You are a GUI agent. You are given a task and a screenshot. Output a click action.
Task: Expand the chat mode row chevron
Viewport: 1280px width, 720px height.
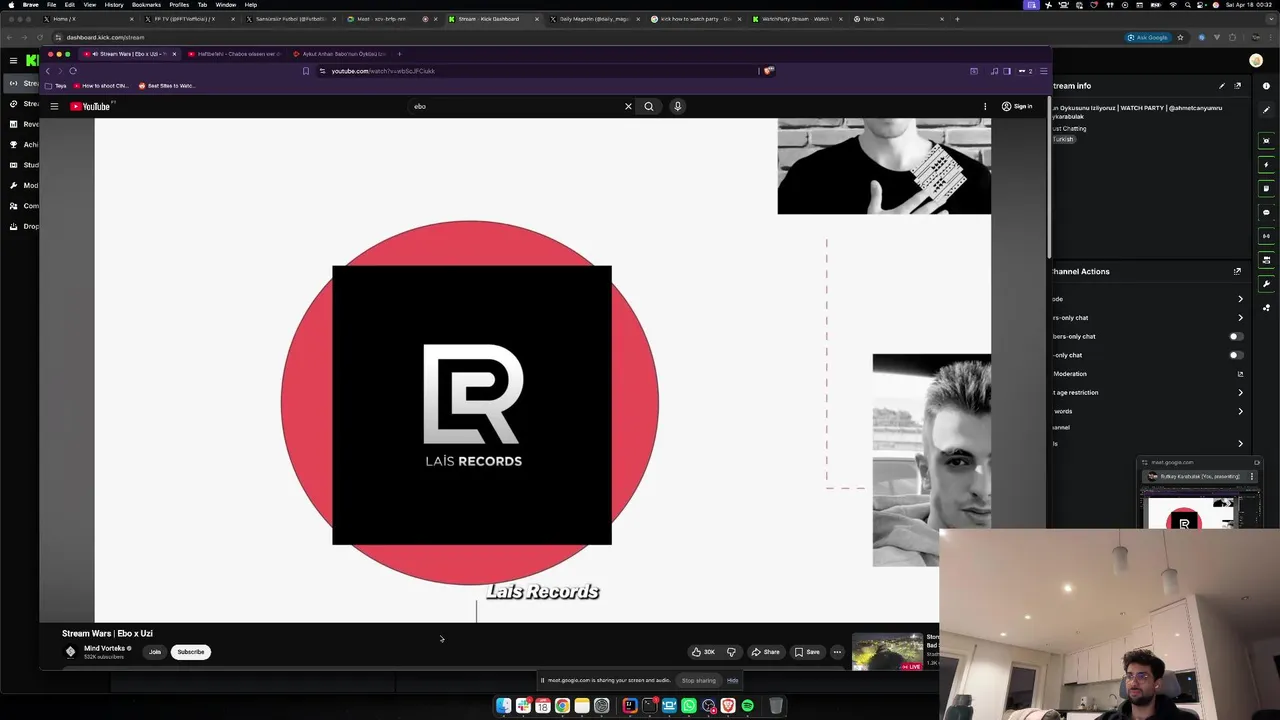tap(1240, 299)
